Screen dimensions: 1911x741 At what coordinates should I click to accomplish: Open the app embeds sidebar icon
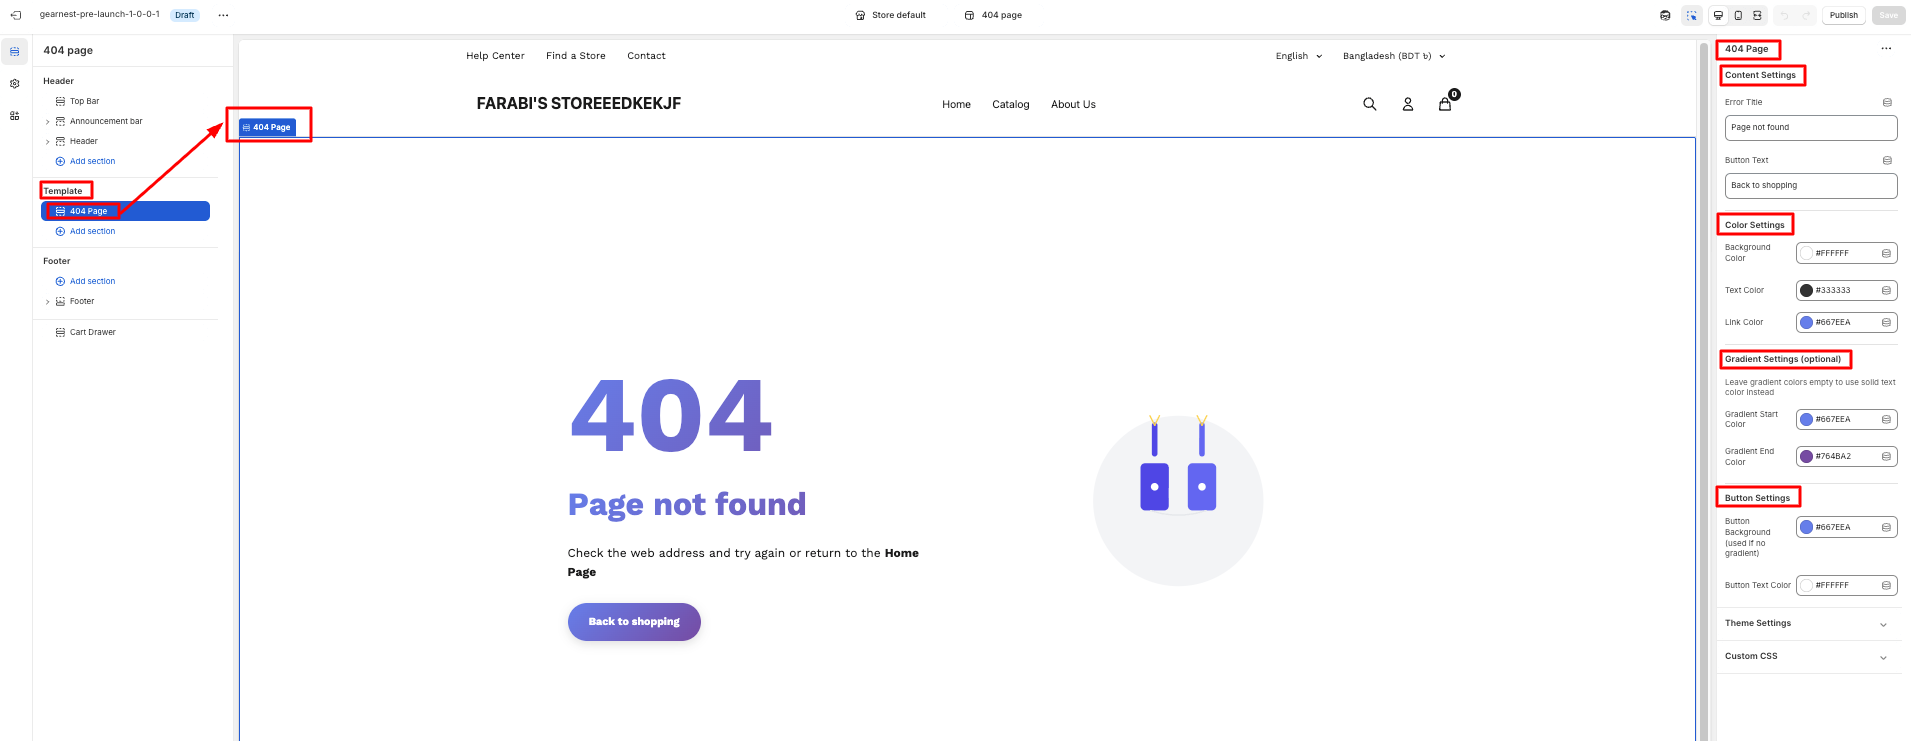pyautogui.click(x=15, y=116)
